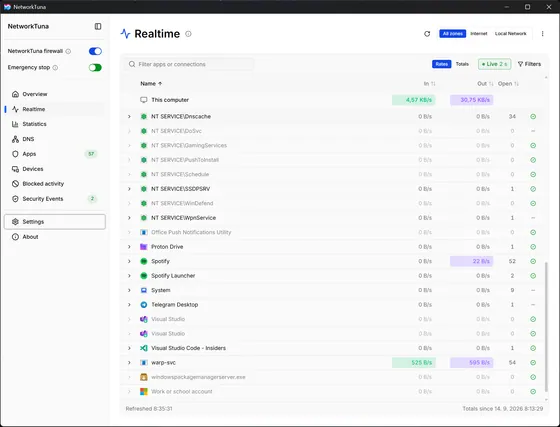Open the Devices page in sidebar
Image resolution: width=560 pixels, height=427 pixels.
pos(55,169)
